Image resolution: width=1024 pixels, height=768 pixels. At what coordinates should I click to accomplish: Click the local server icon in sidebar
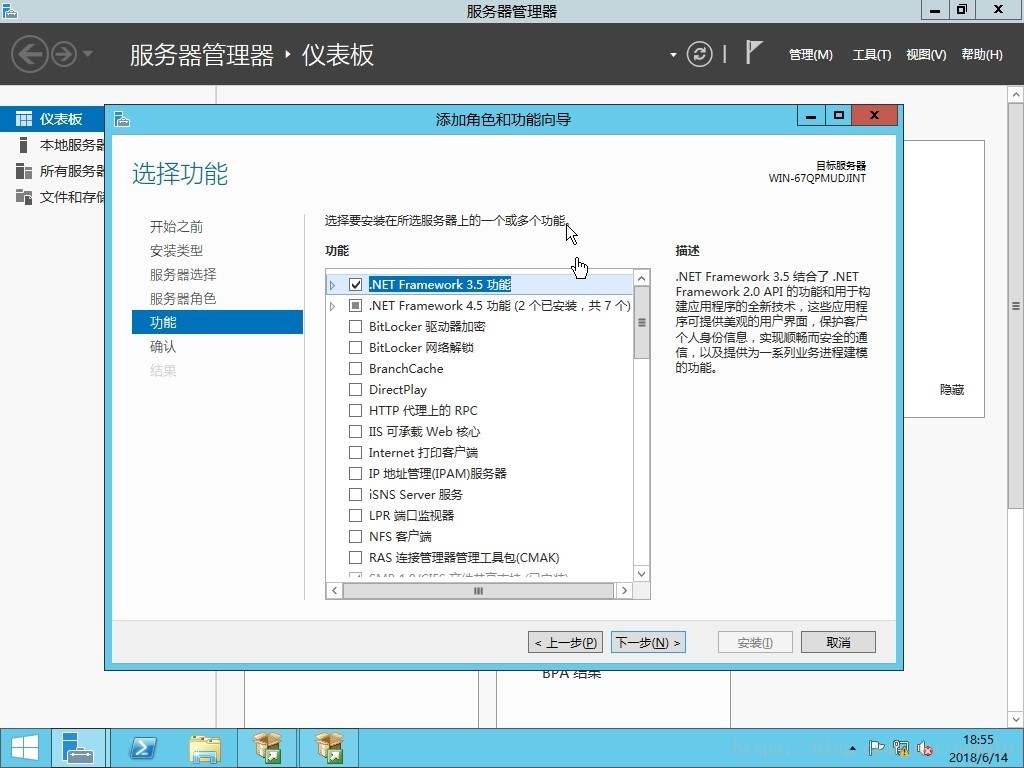[24, 145]
